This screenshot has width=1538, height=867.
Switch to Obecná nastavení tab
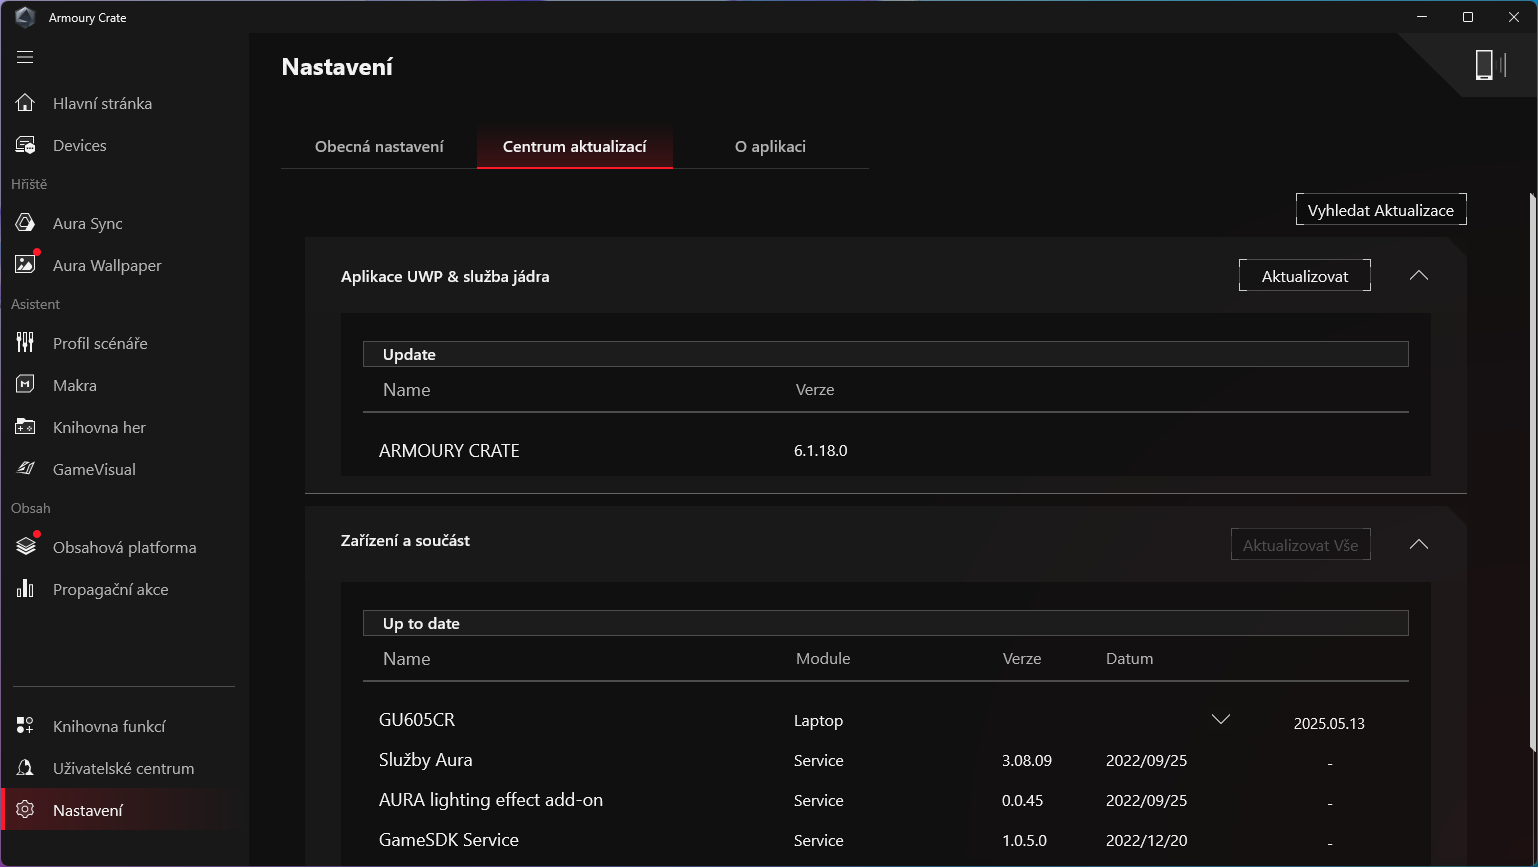[x=379, y=147]
